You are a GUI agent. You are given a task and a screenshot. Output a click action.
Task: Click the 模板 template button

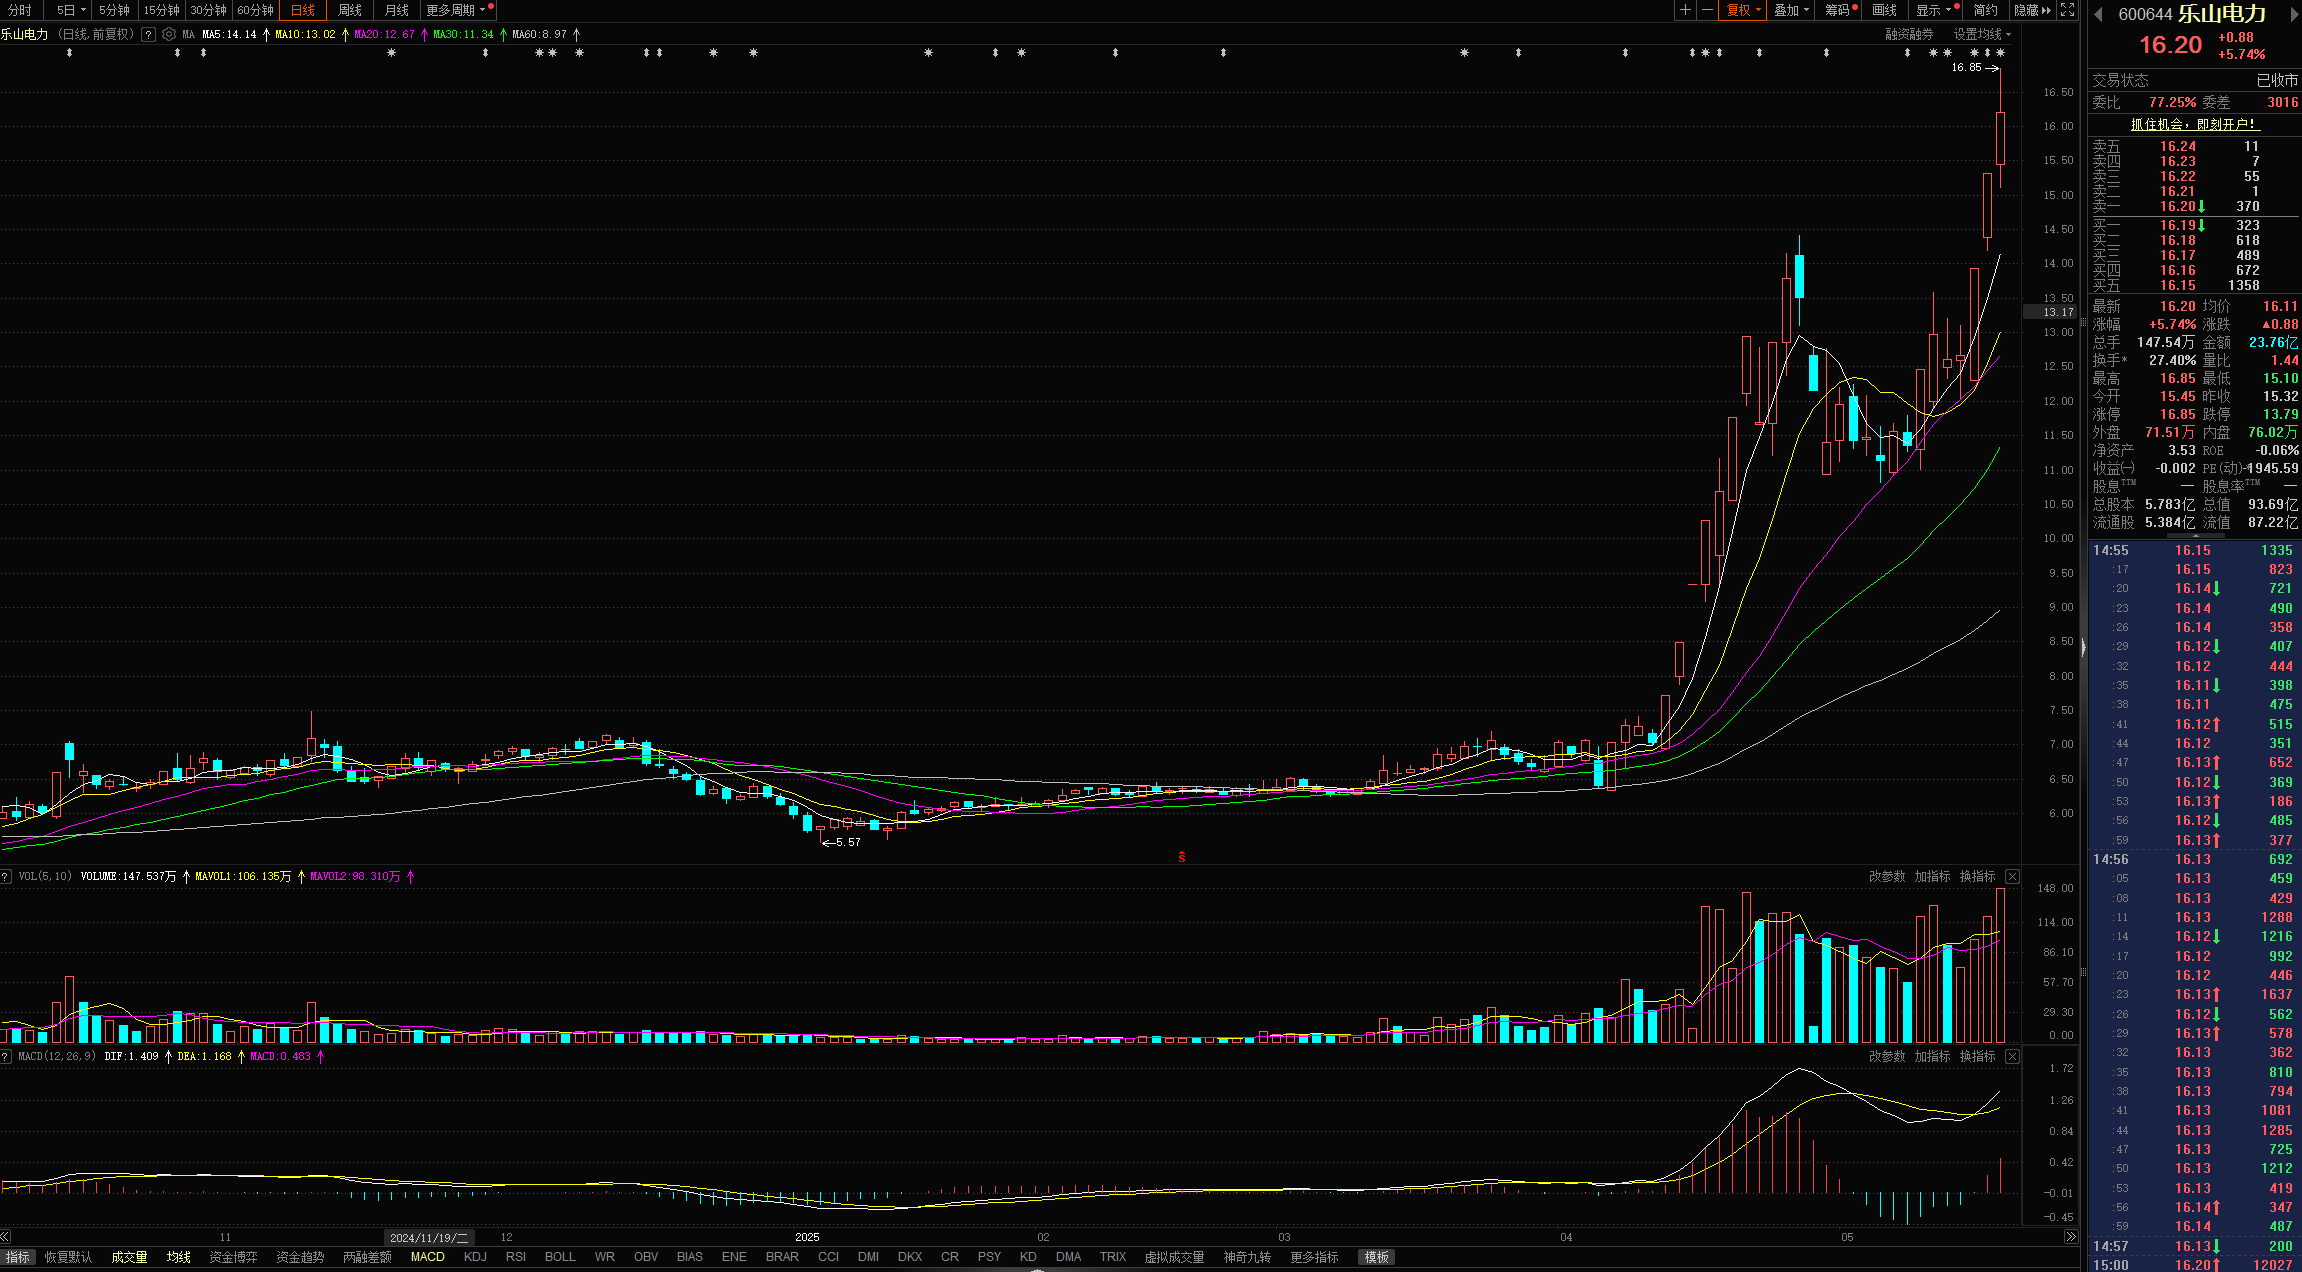(x=1377, y=1257)
